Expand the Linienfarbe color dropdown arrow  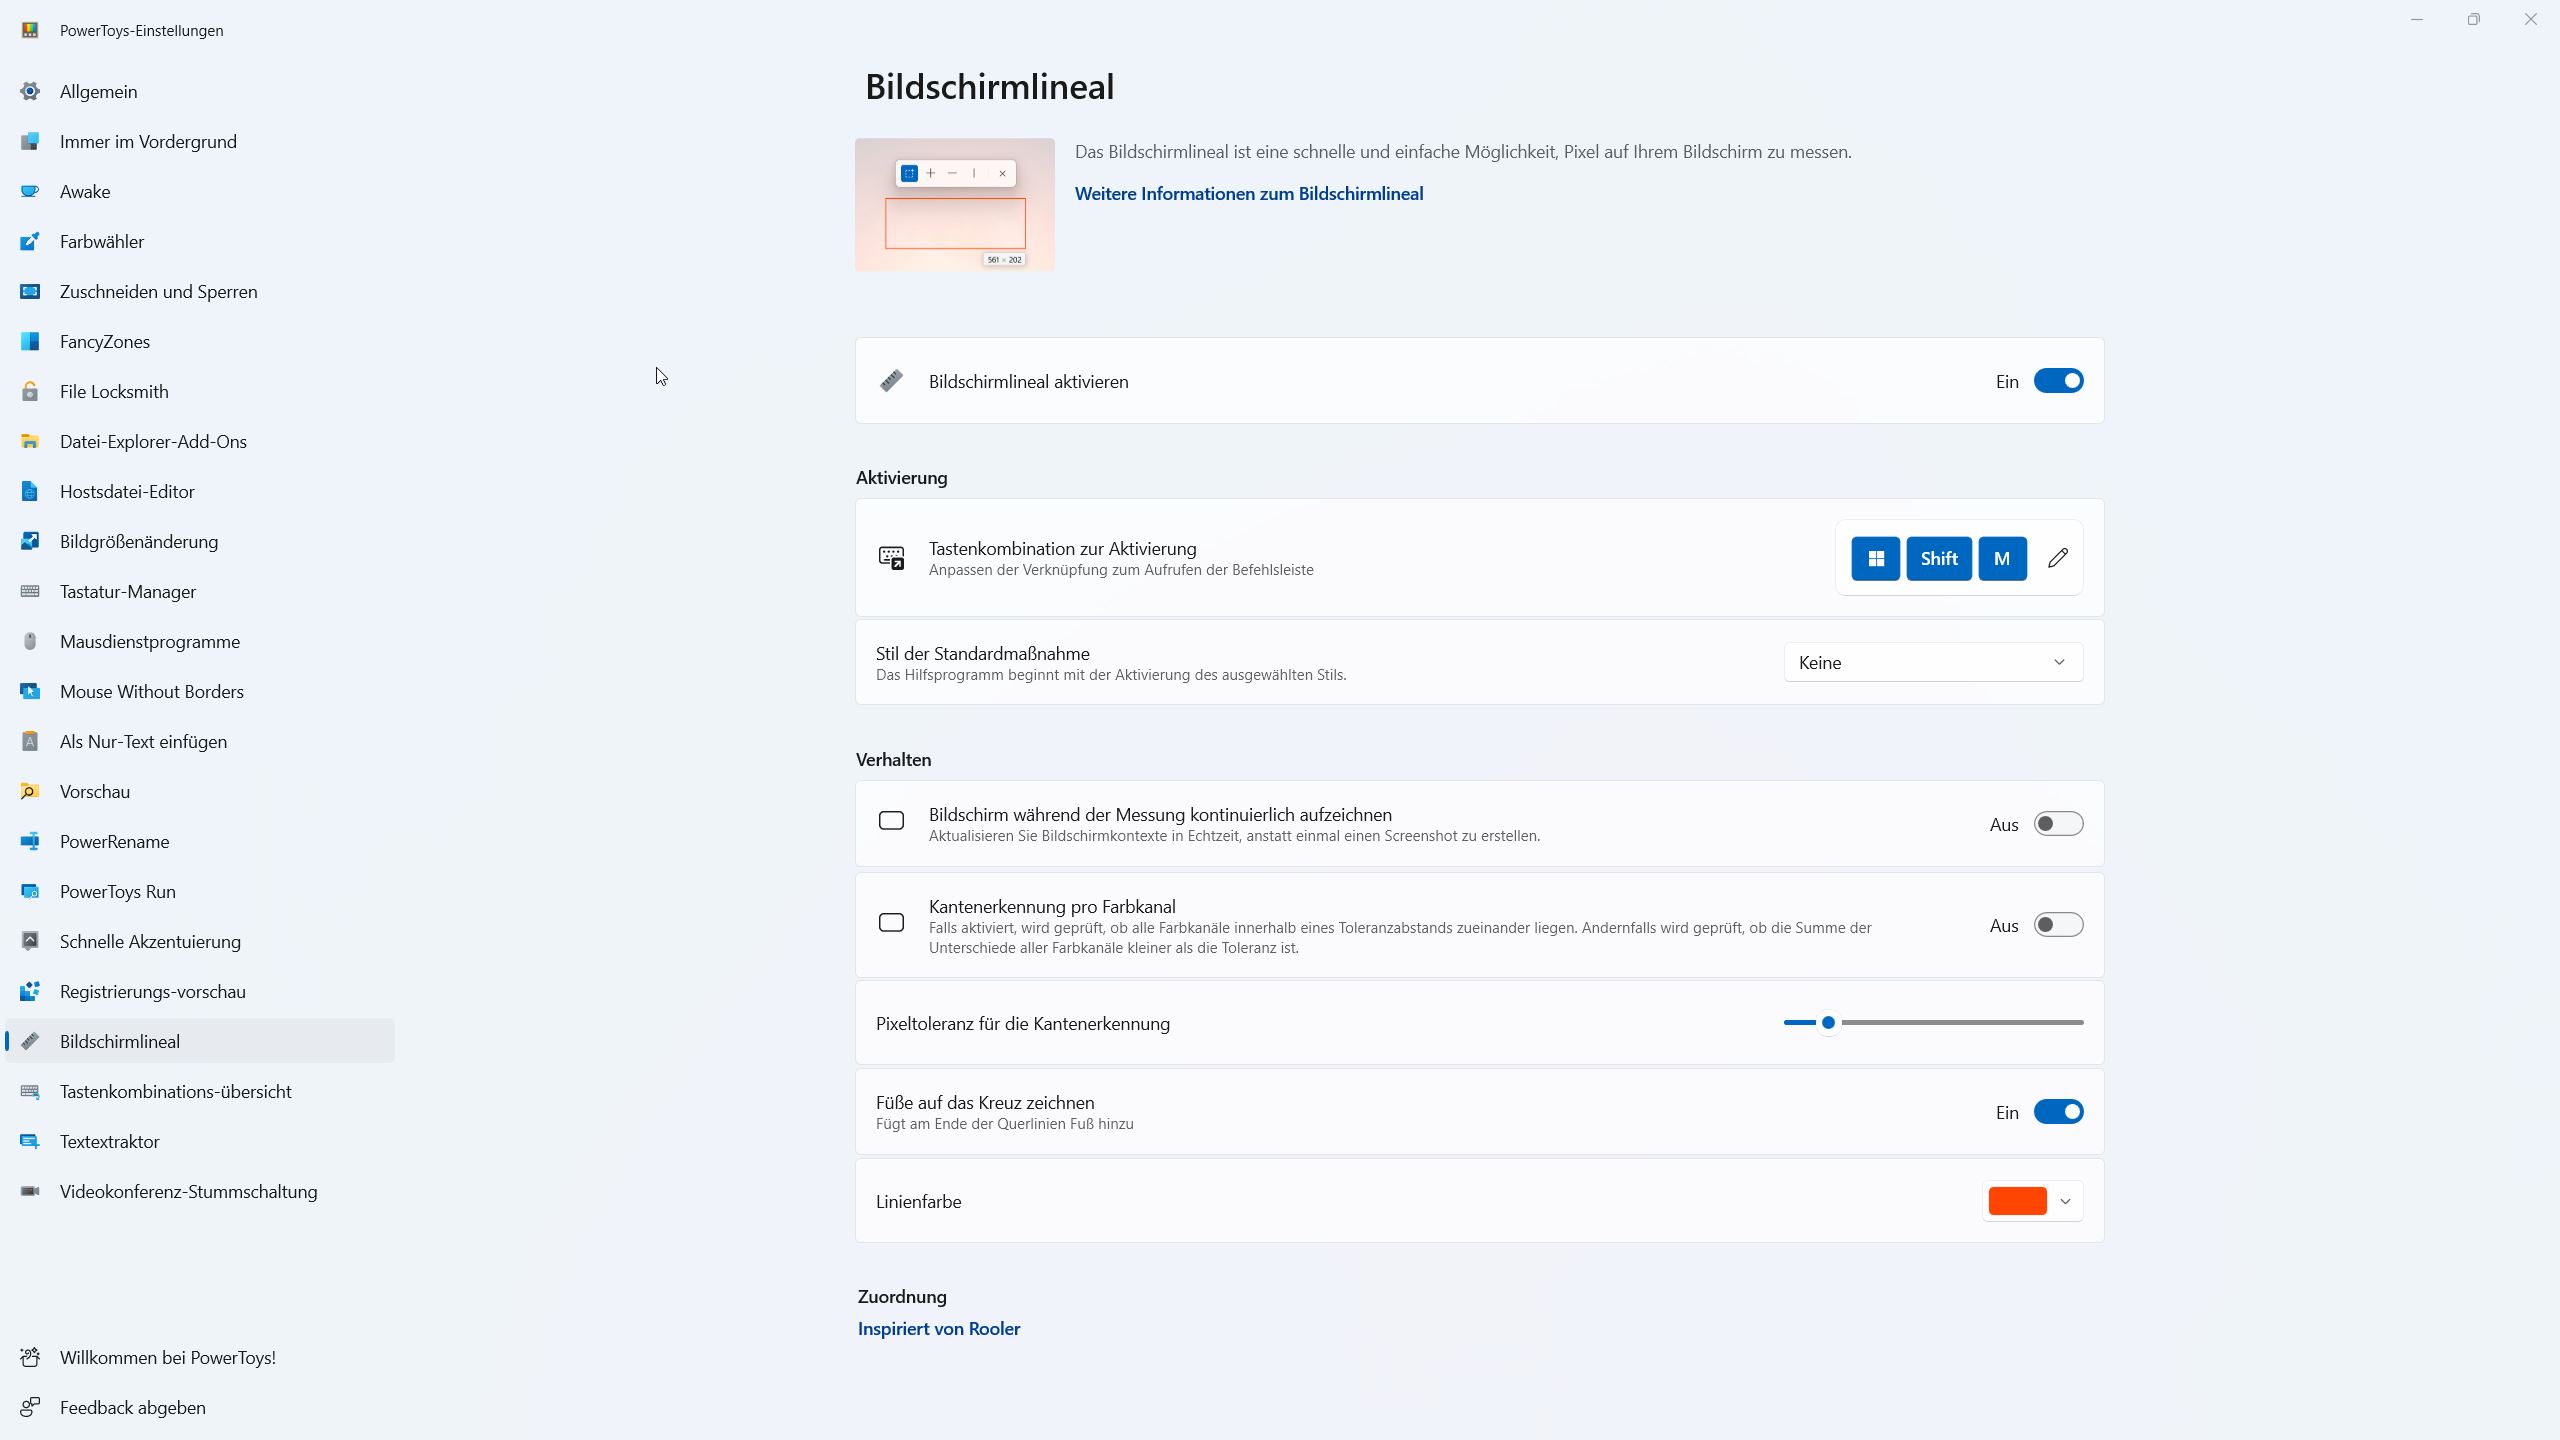pyautogui.click(x=2065, y=1201)
